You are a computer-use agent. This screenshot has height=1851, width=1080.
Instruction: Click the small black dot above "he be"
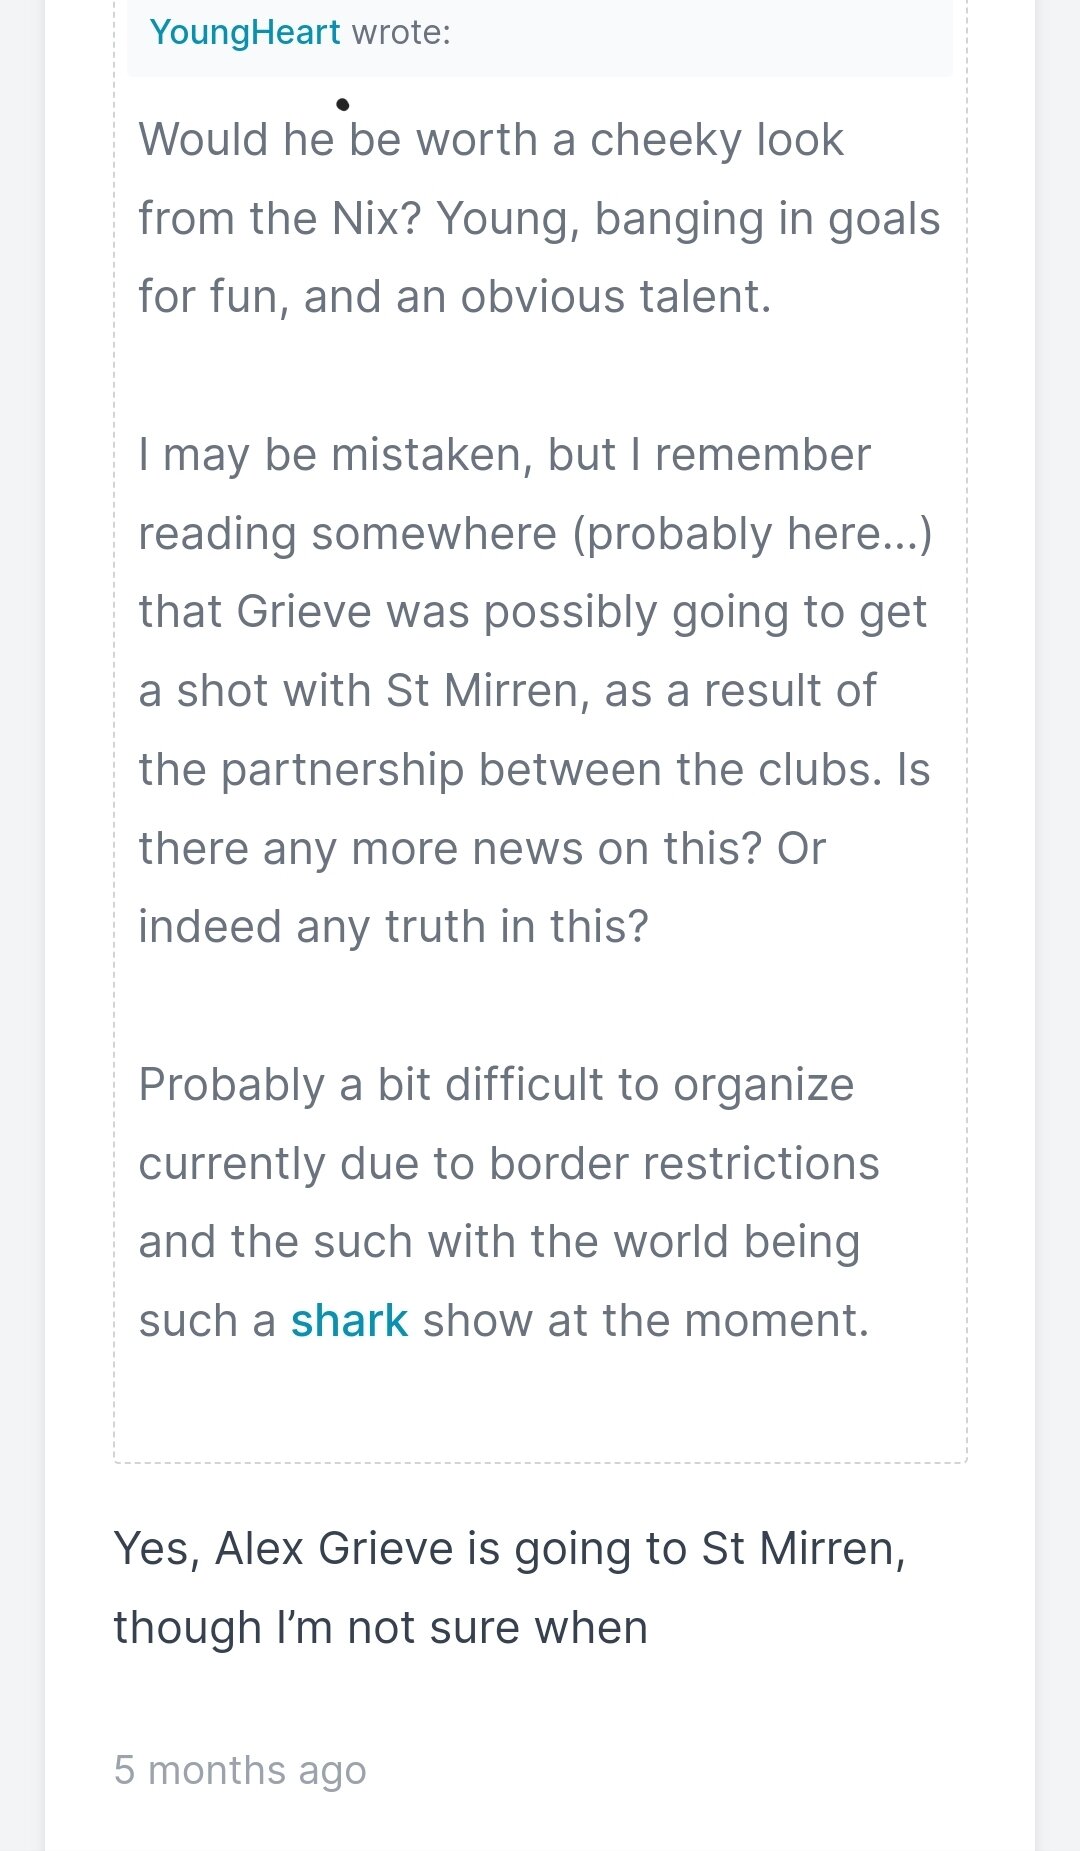(x=343, y=104)
